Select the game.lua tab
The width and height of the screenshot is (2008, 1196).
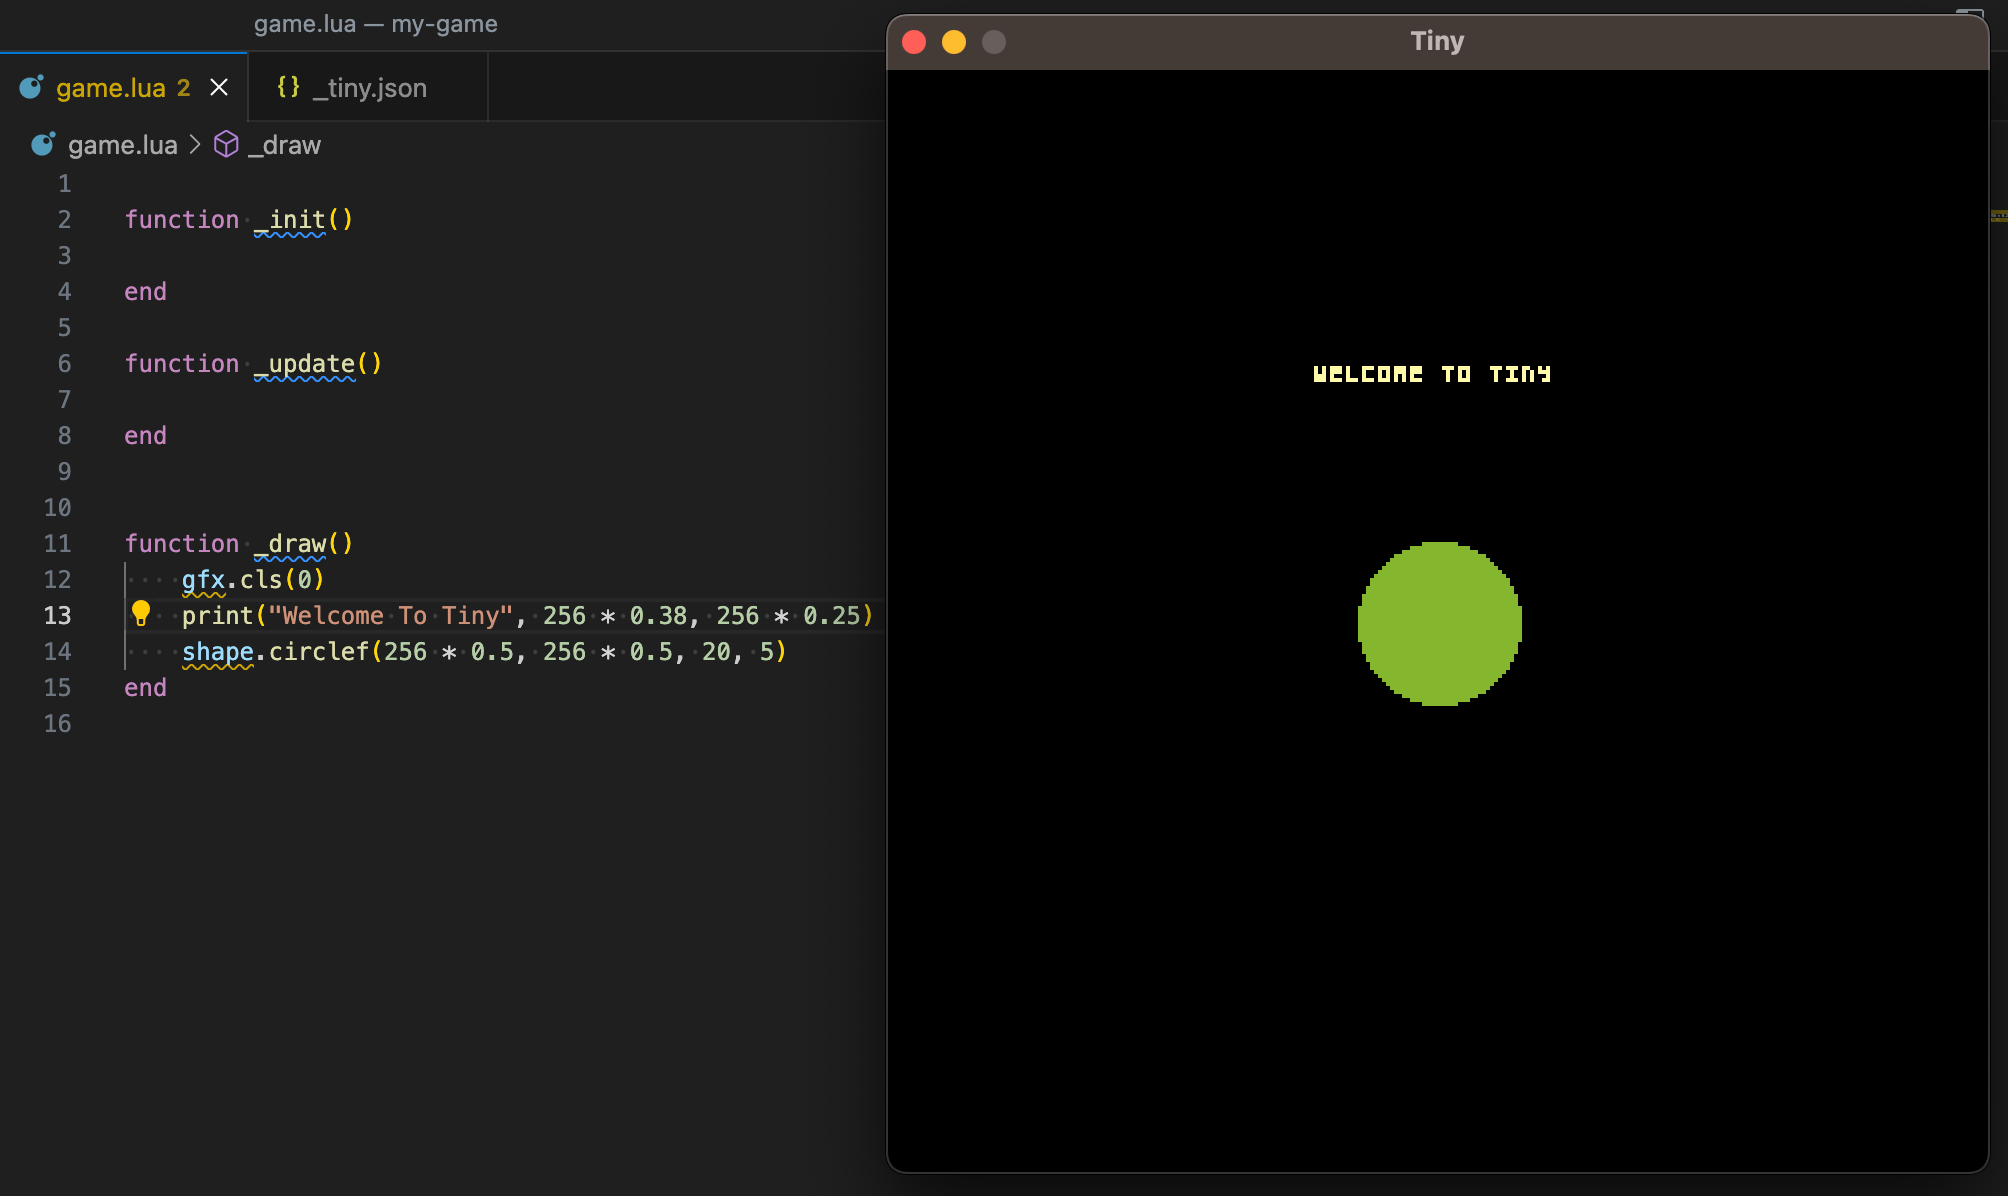110,87
